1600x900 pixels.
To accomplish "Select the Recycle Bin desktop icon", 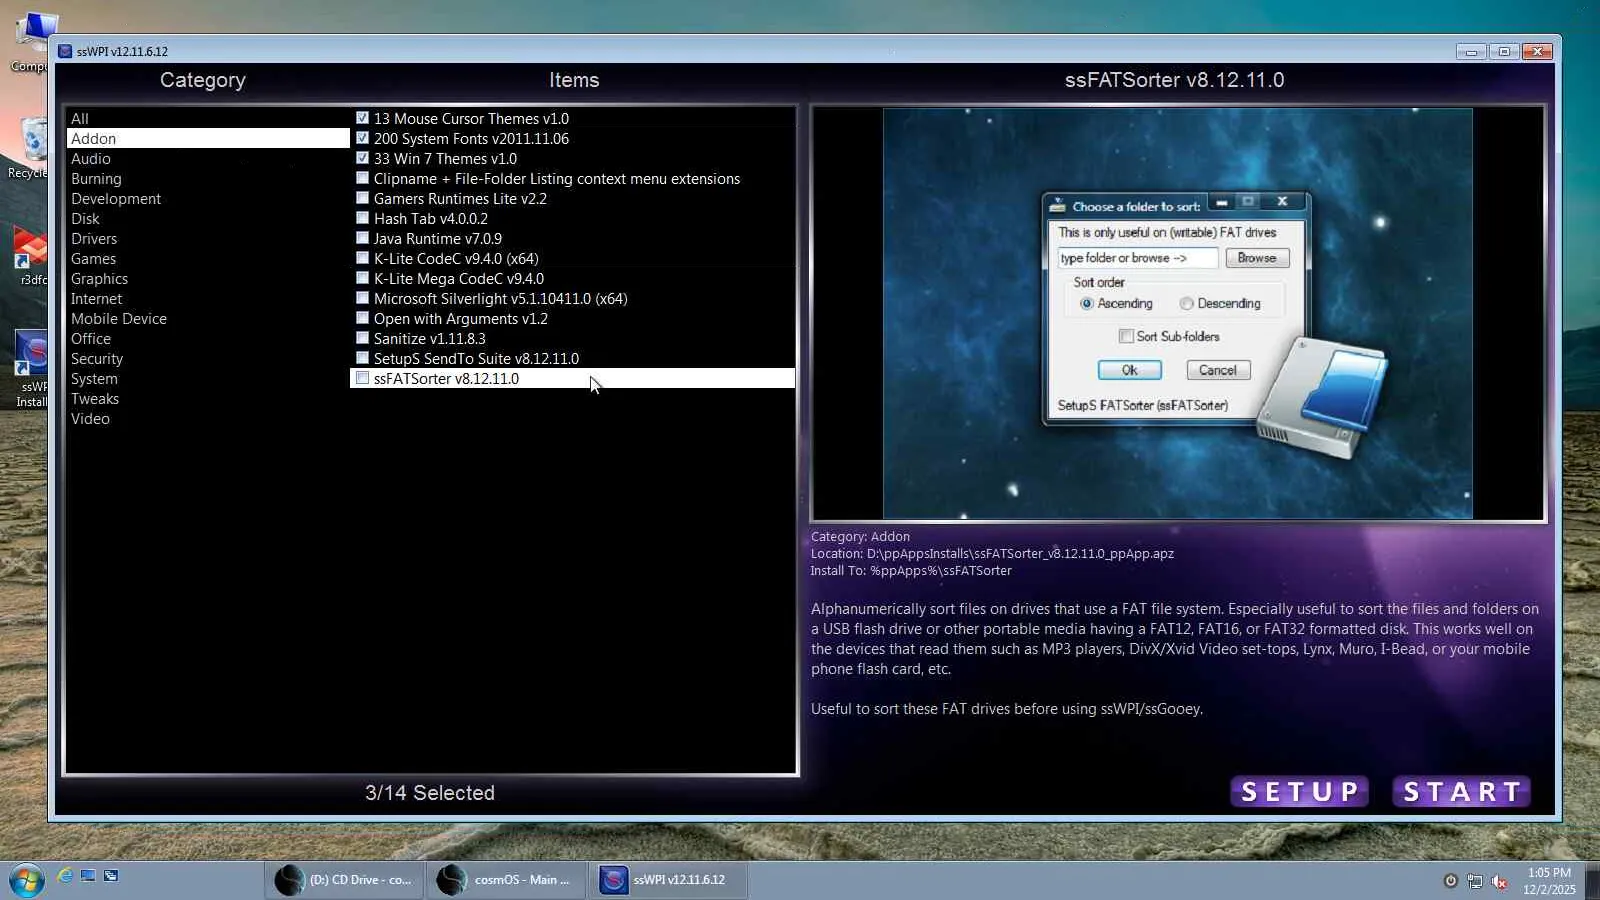I will pos(30,148).
